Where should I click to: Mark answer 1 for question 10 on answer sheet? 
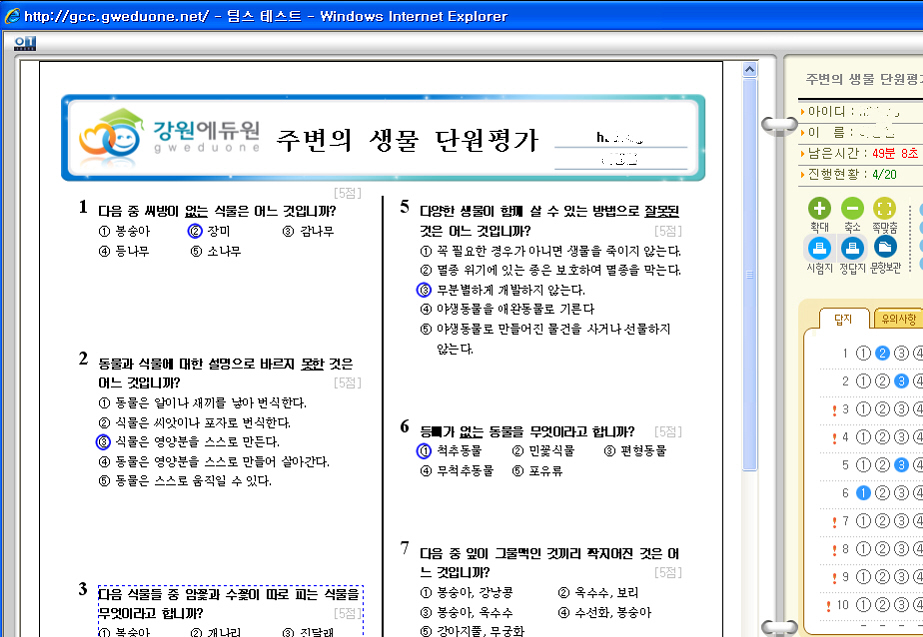[863, 605]
